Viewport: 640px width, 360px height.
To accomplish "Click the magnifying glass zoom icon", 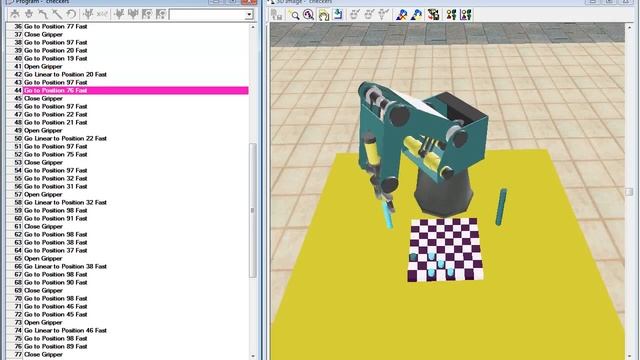I will pos(294,15).
